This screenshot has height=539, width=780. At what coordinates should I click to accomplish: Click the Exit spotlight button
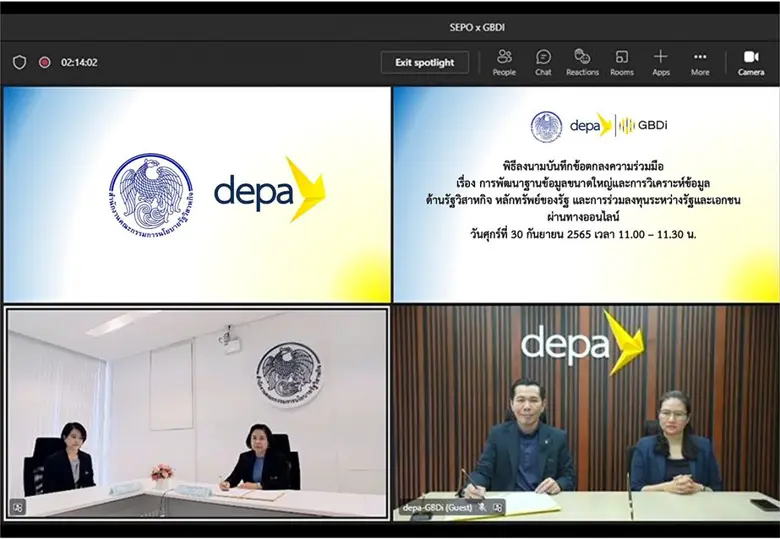[424, 63]
